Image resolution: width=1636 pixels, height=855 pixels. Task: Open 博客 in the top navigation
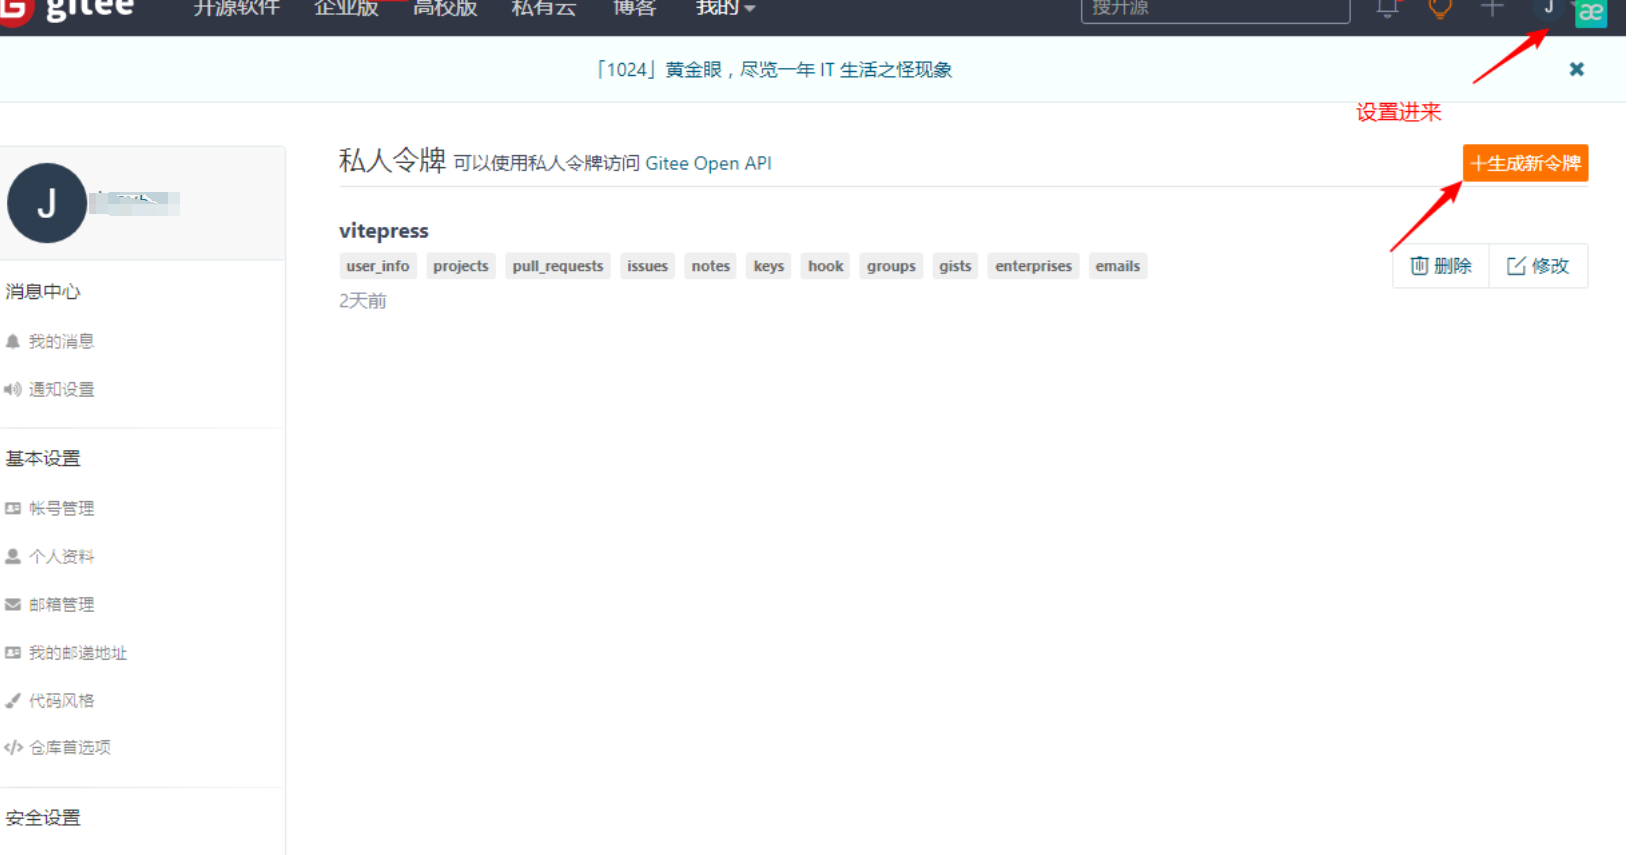(634, 8)
